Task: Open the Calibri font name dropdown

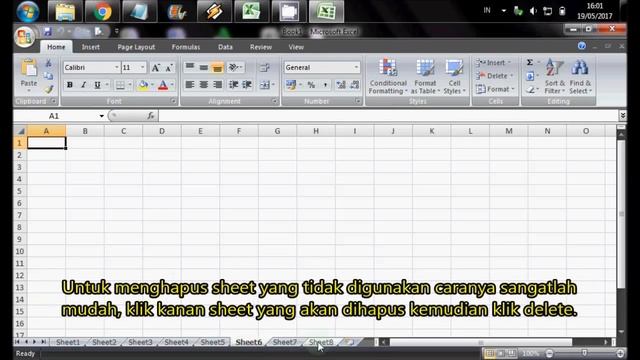Action: [x=117, y=67]
